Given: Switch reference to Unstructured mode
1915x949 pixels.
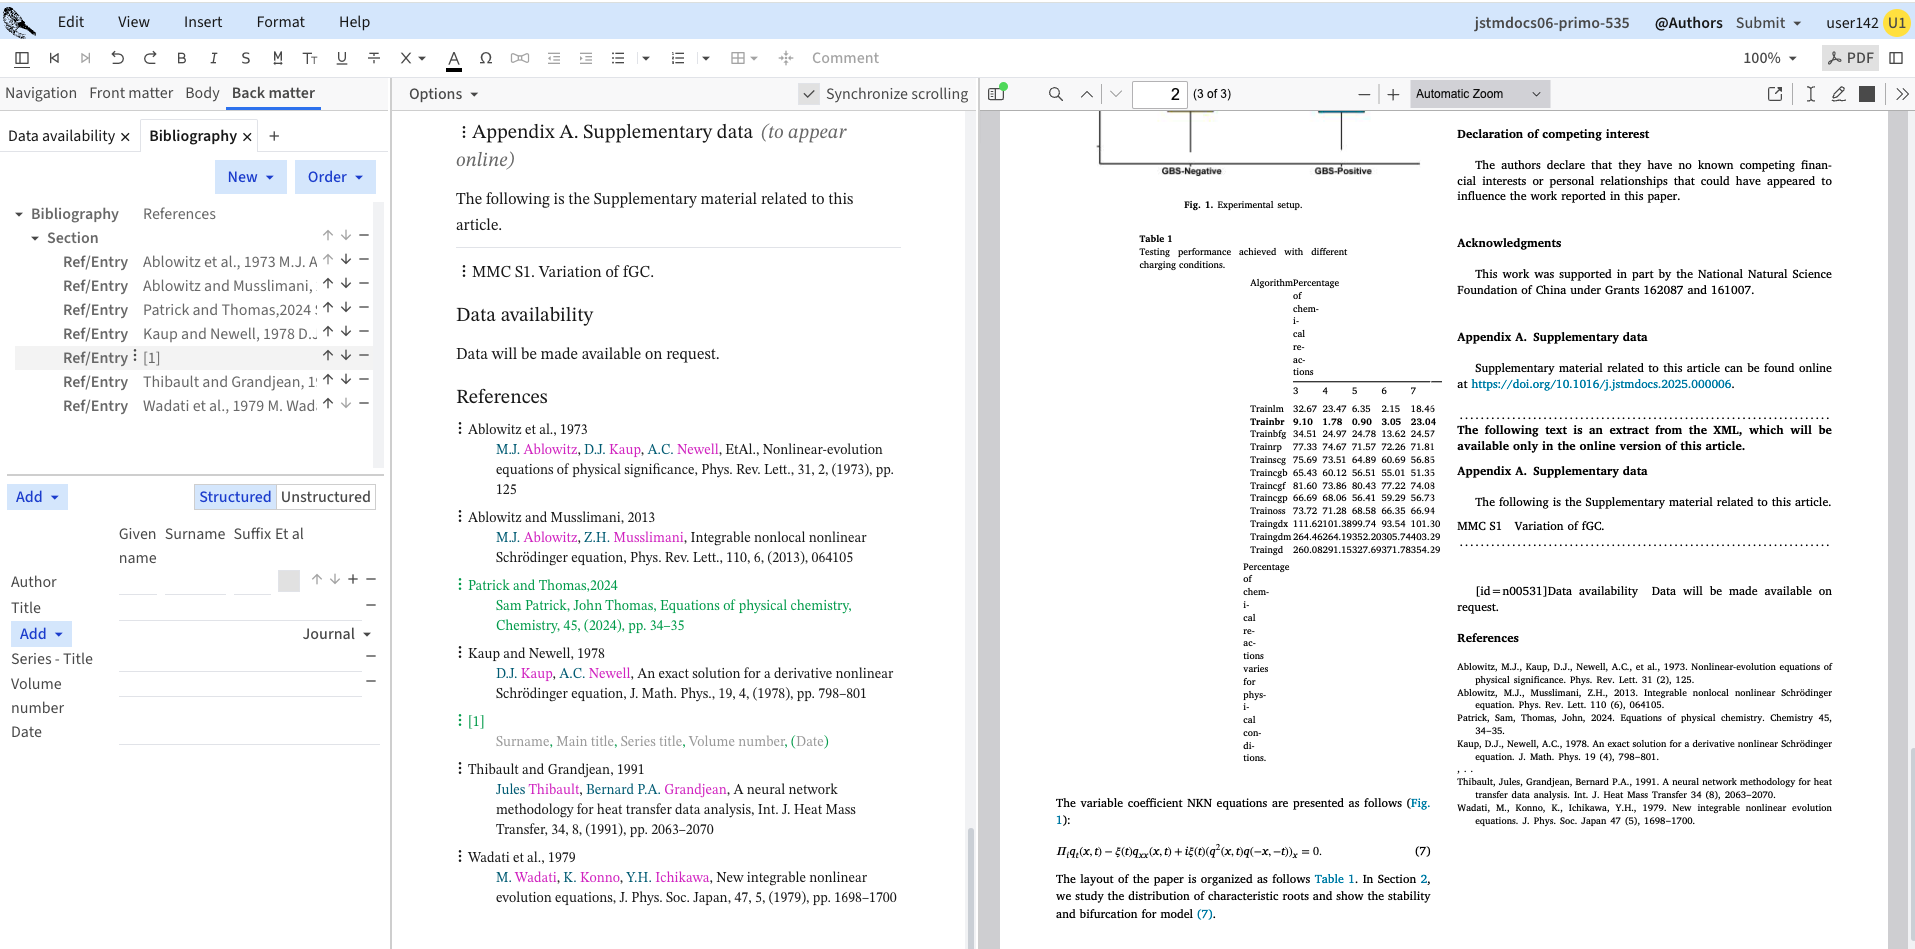Looking at the screenshot, I should [x=326, y=497].
